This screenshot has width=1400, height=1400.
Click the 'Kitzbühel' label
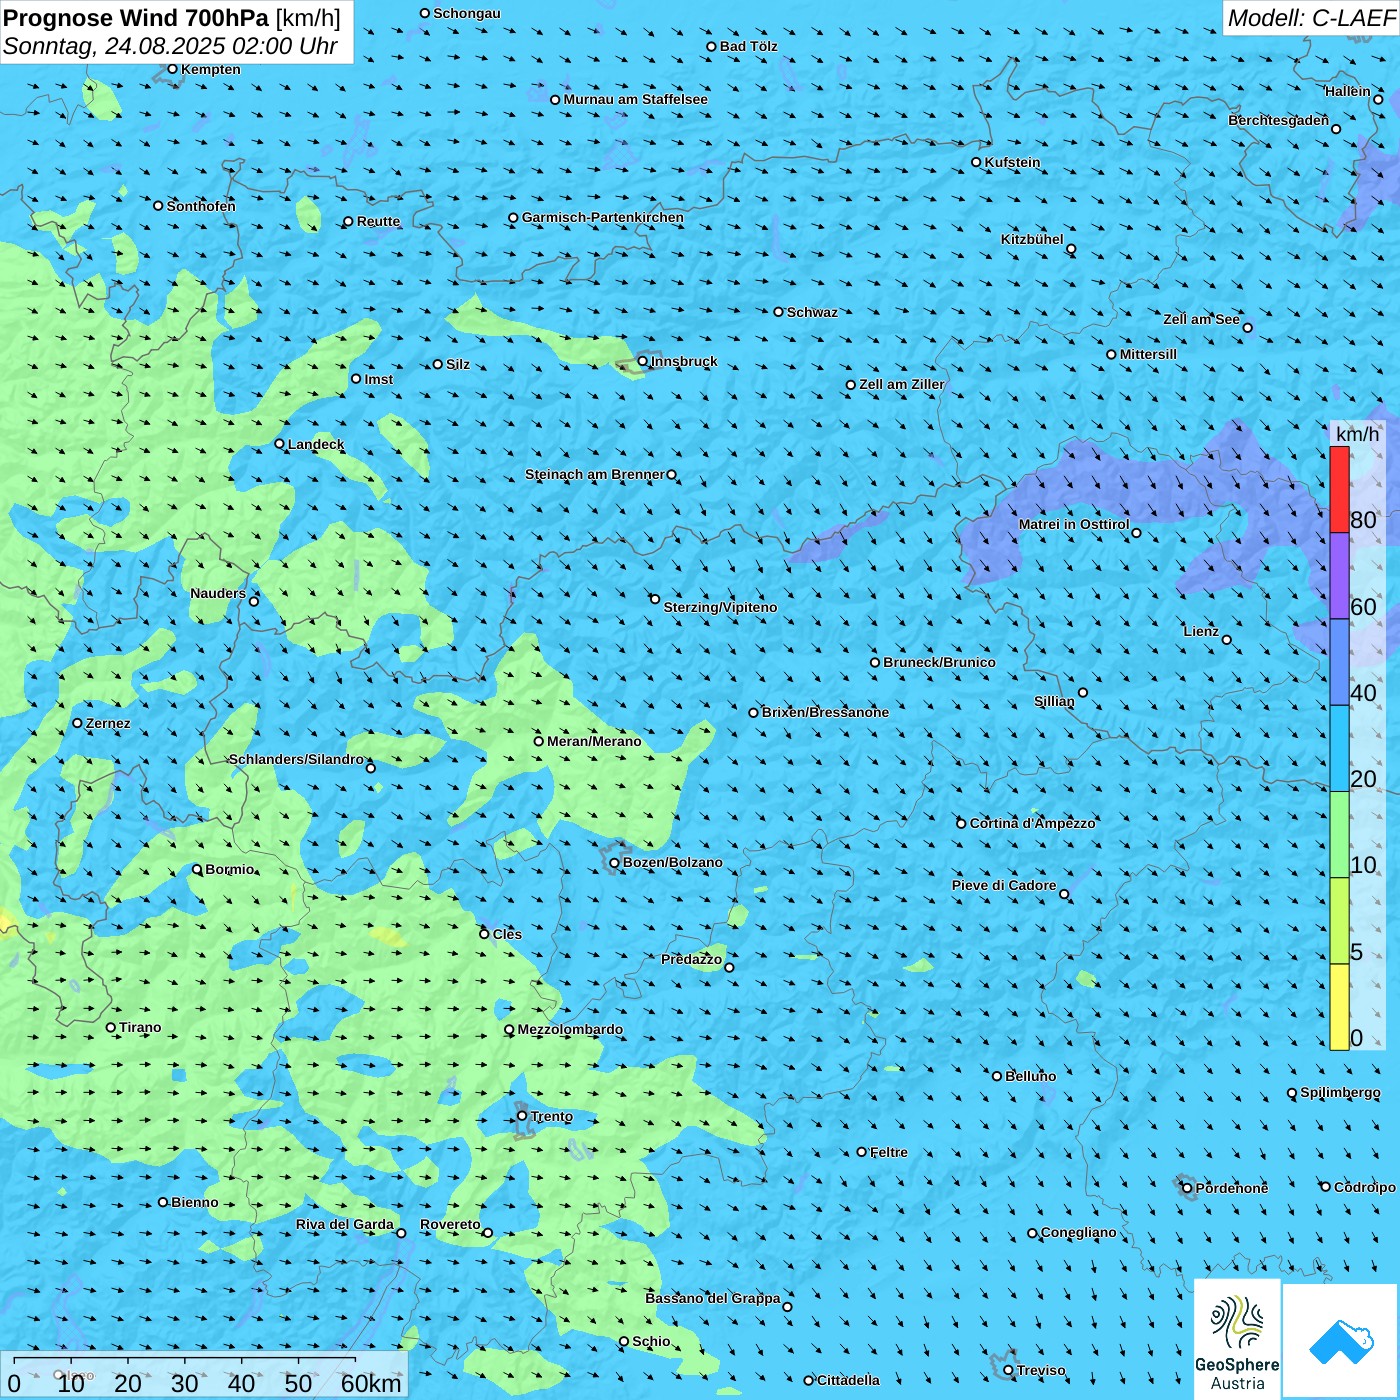(x=1032, y=239)
